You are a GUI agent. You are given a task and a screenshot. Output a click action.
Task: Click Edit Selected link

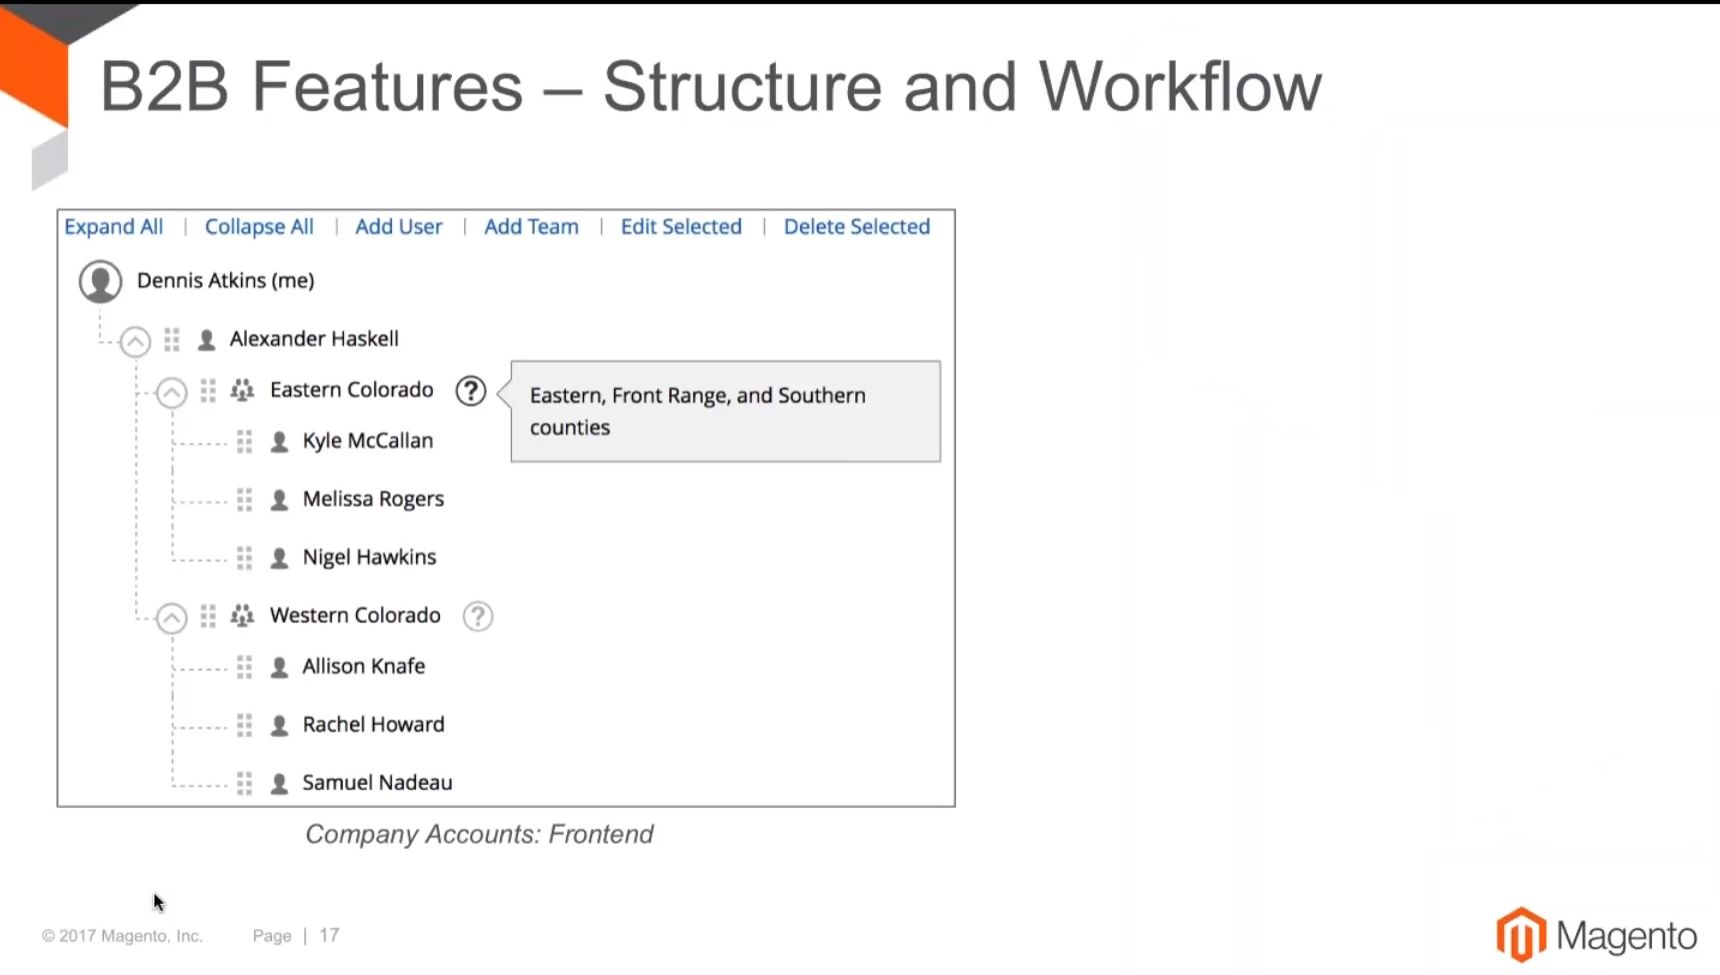(681, 227)
